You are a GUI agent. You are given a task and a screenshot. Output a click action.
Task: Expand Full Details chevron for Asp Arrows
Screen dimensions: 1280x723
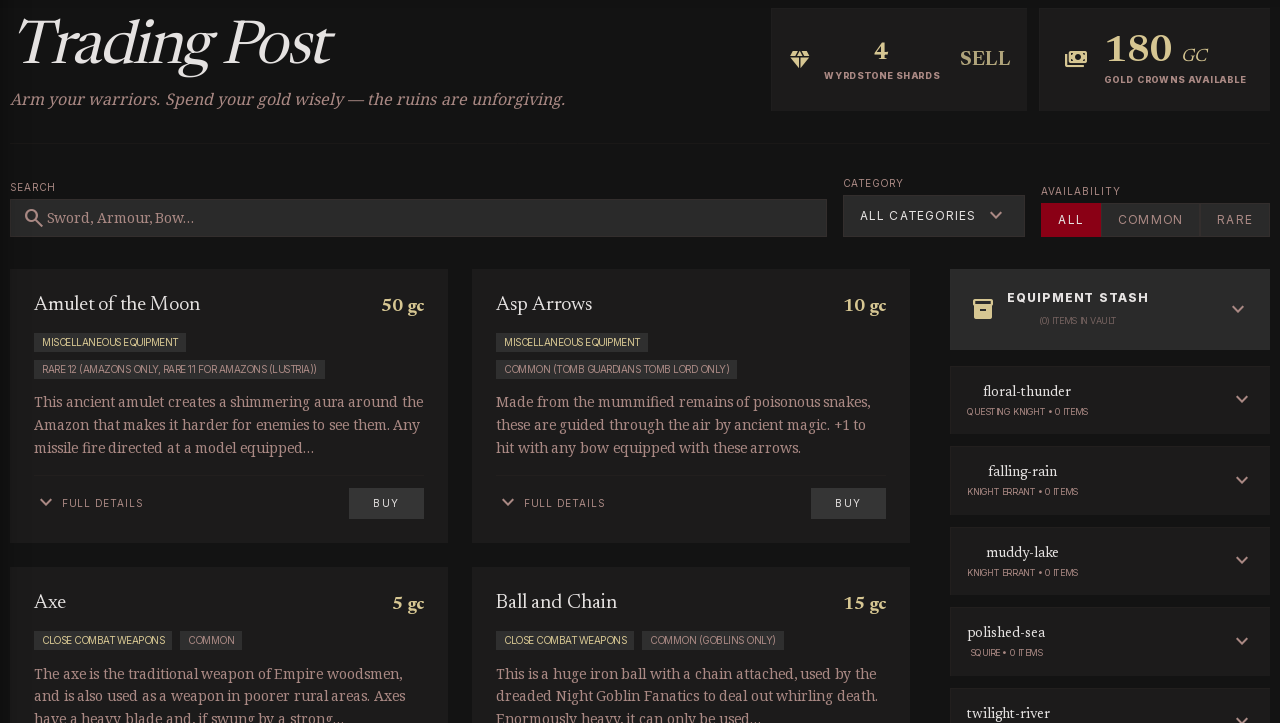point(508,502)
